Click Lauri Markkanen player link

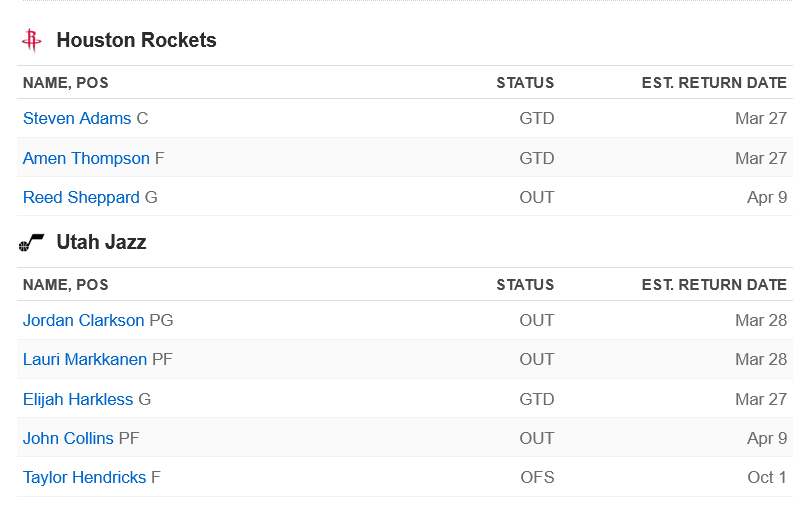[x=85, y=359]
